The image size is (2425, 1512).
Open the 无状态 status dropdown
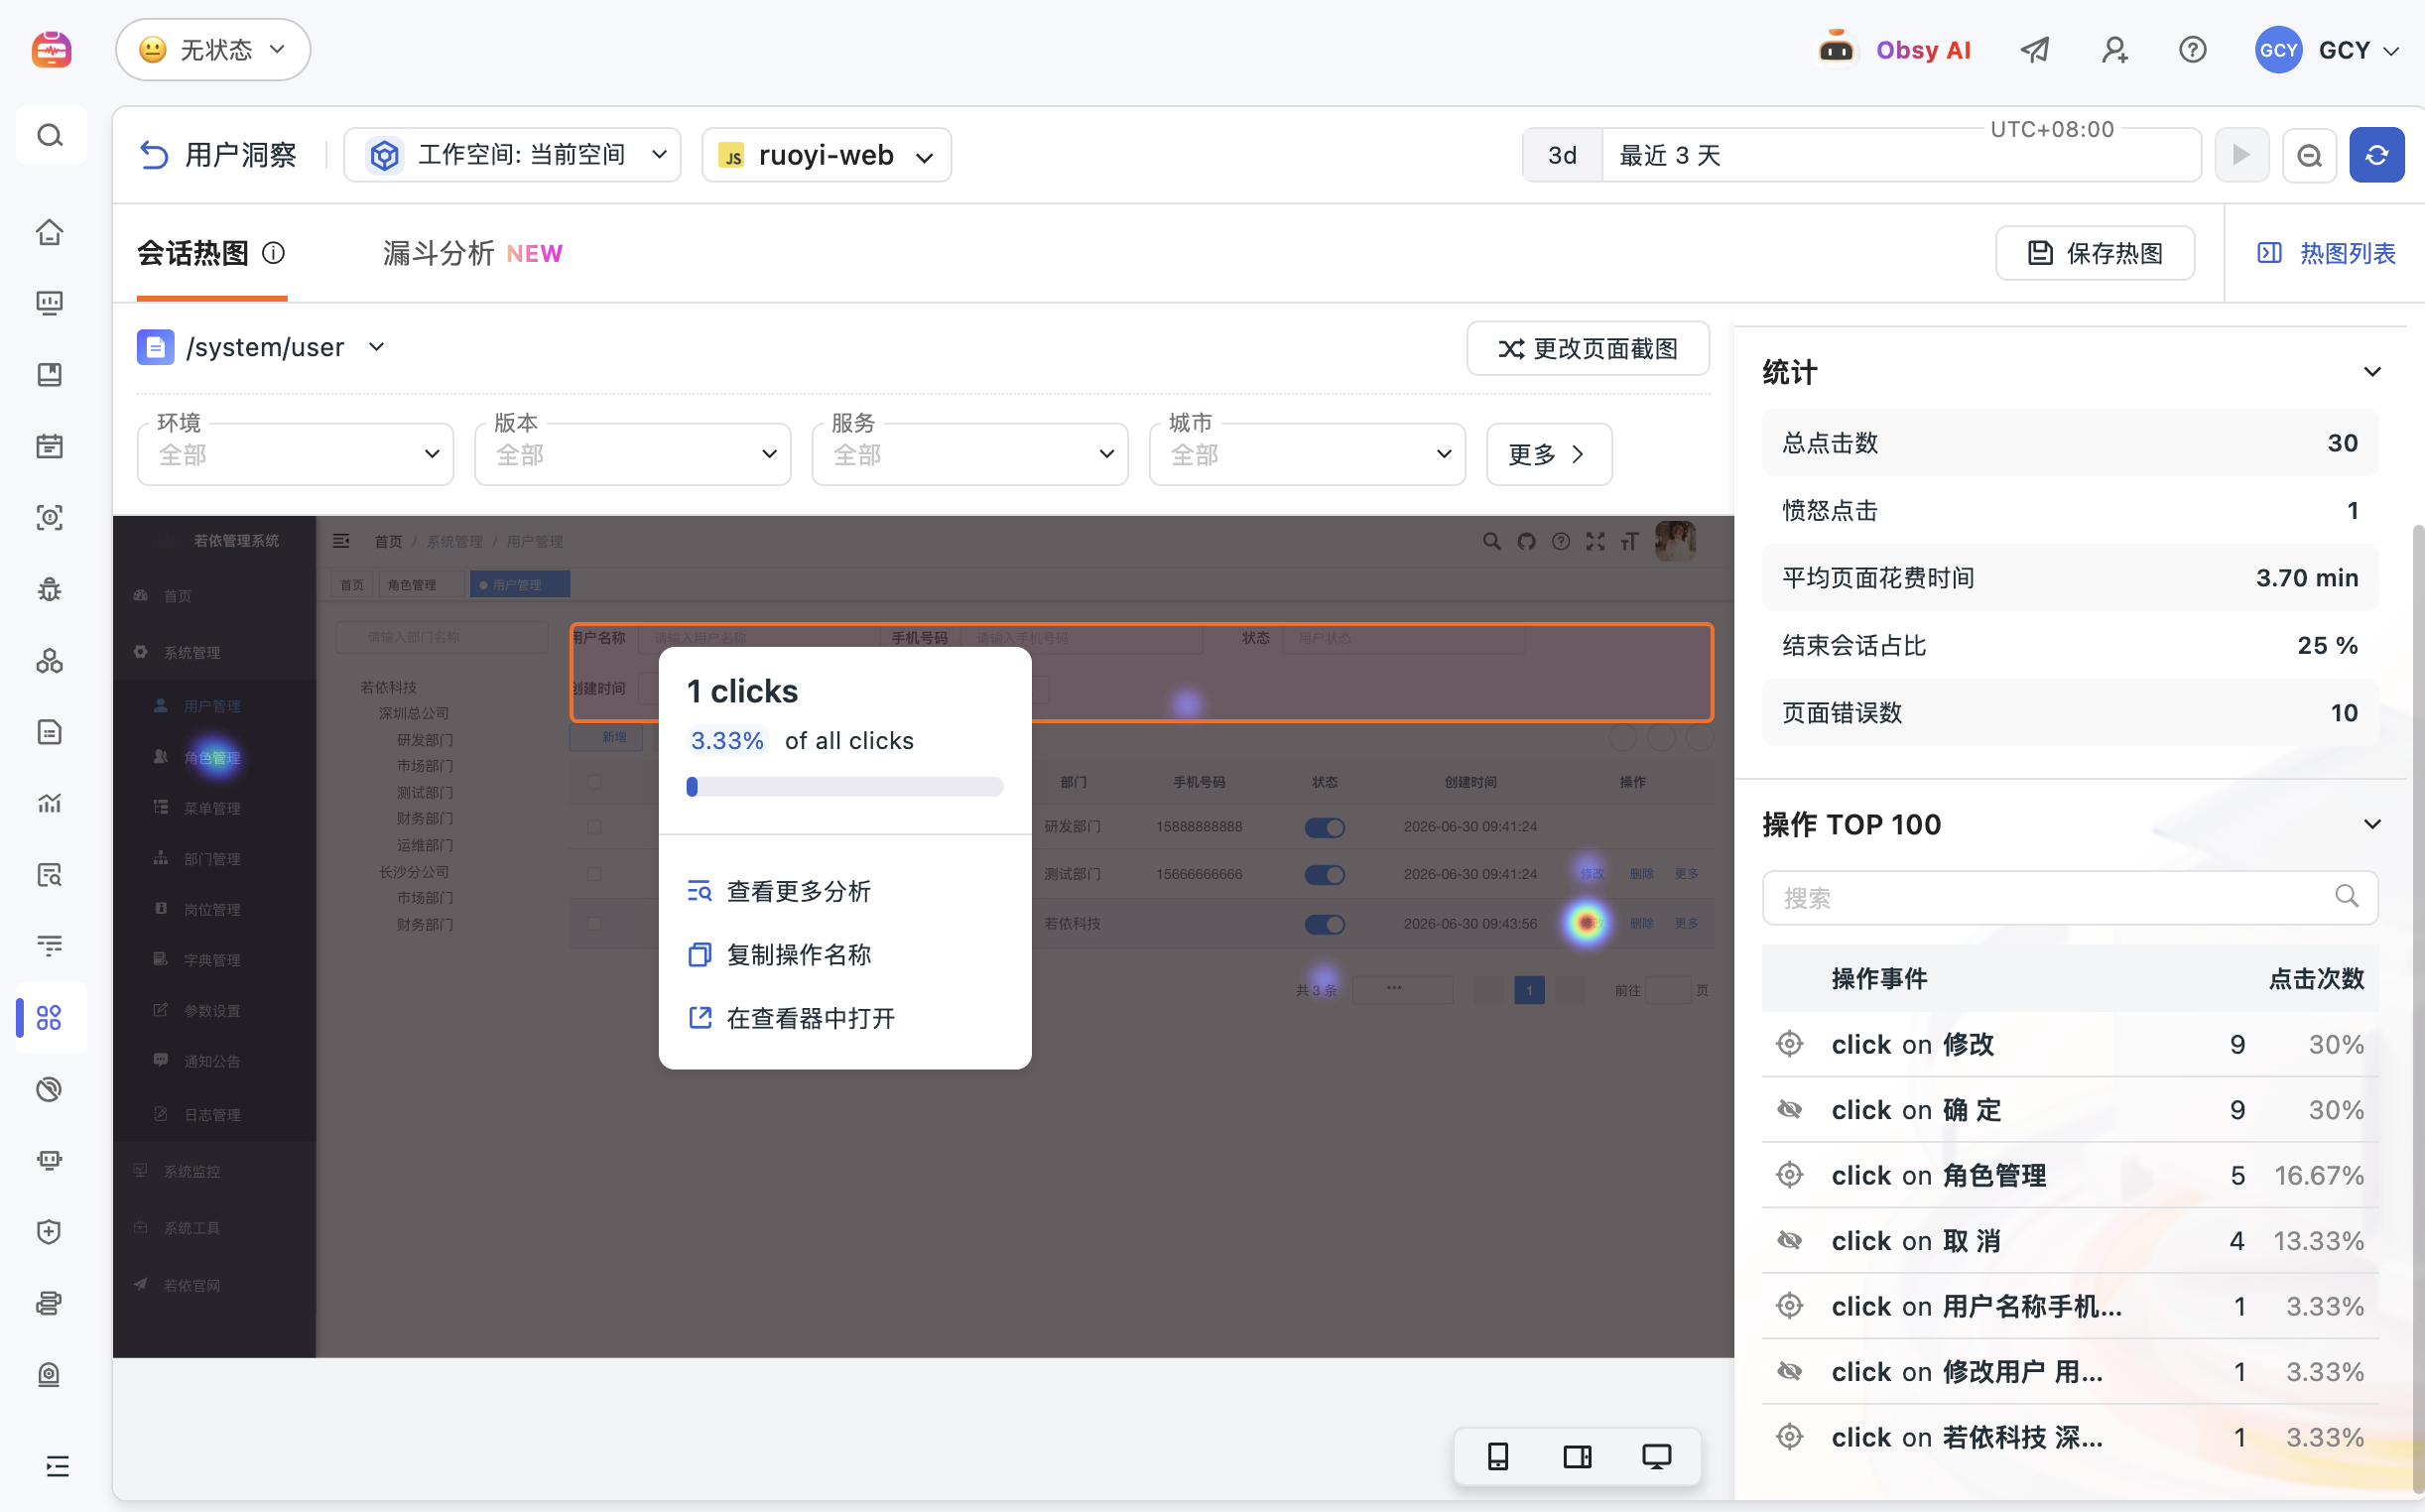(213, 49)
